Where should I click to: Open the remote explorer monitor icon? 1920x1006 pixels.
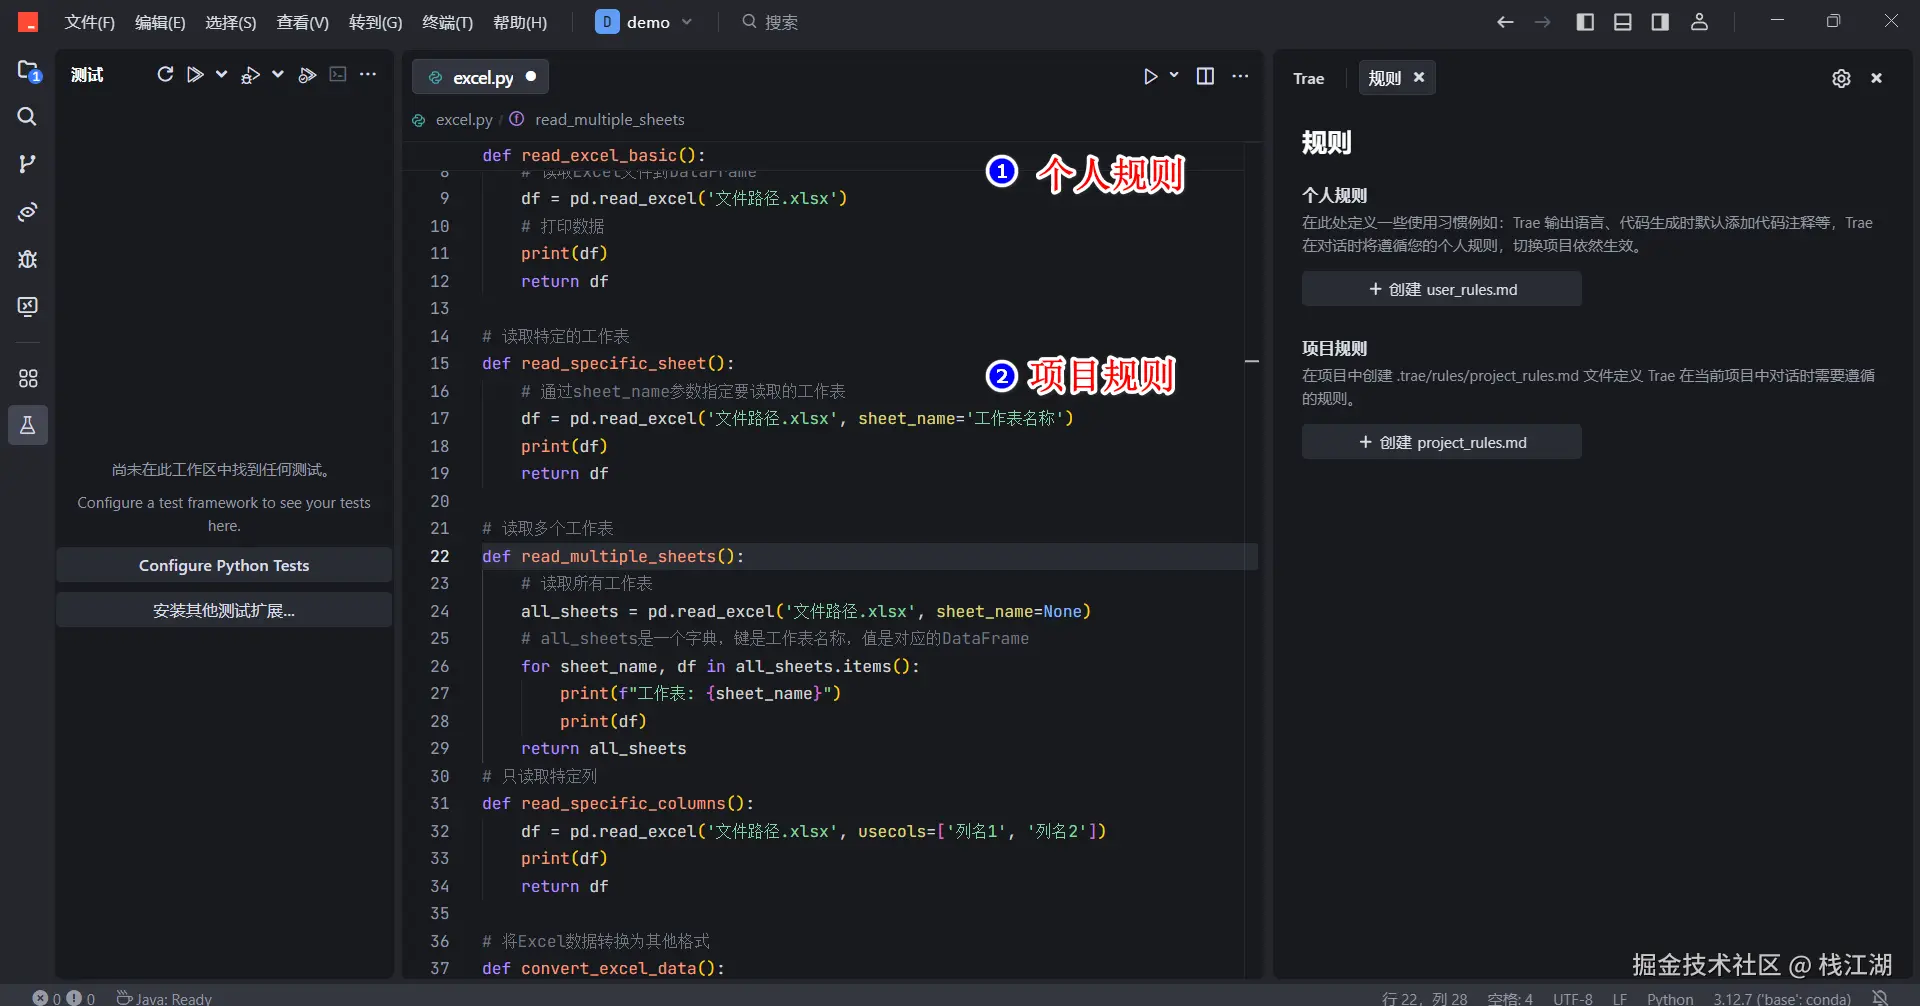[28, 307]
